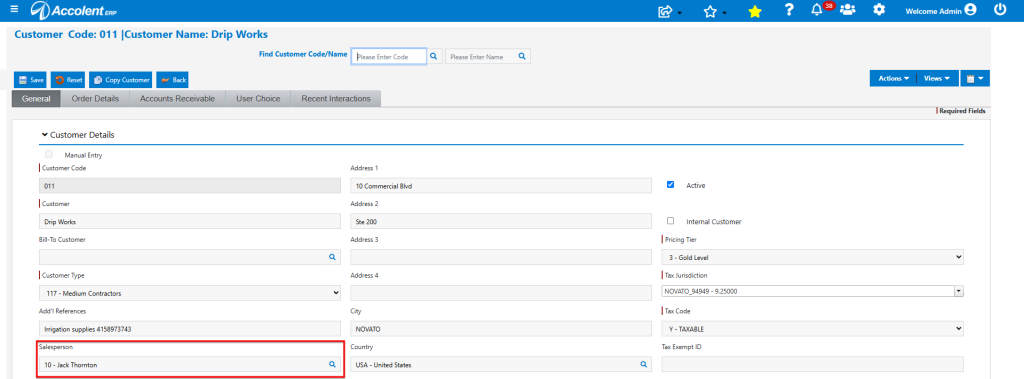Check the Internal Customer checkbox
This screenshot has width=1024, height=379.
pyautogui.click(x=670, y=221)
